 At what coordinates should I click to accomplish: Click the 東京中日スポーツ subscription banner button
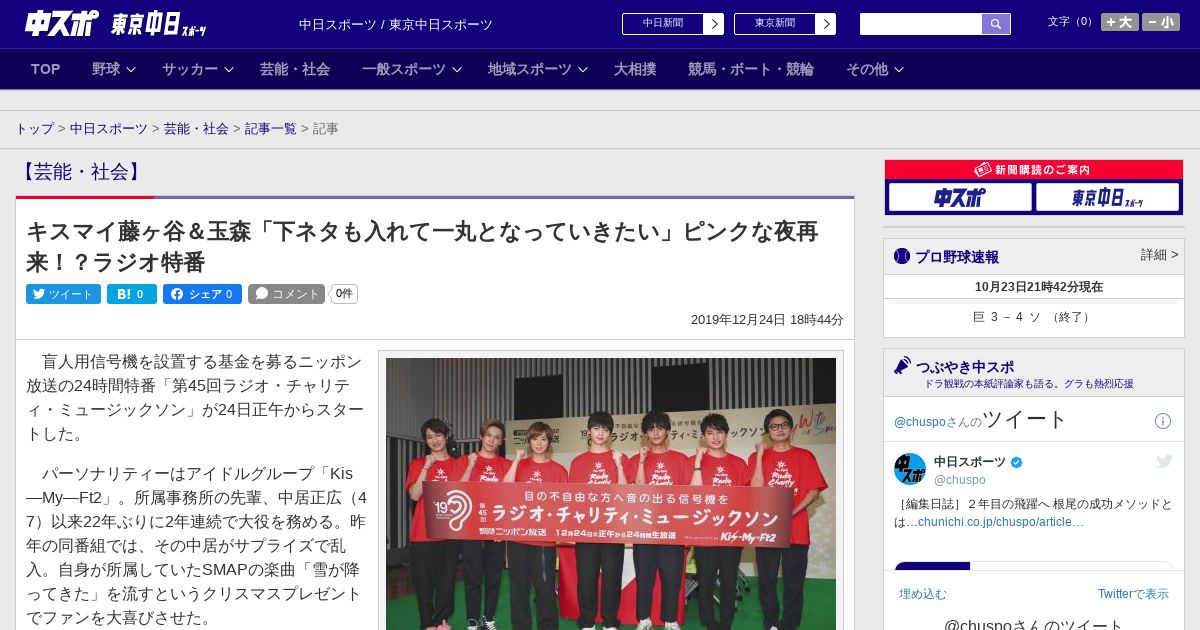[x=1107, y=198]
